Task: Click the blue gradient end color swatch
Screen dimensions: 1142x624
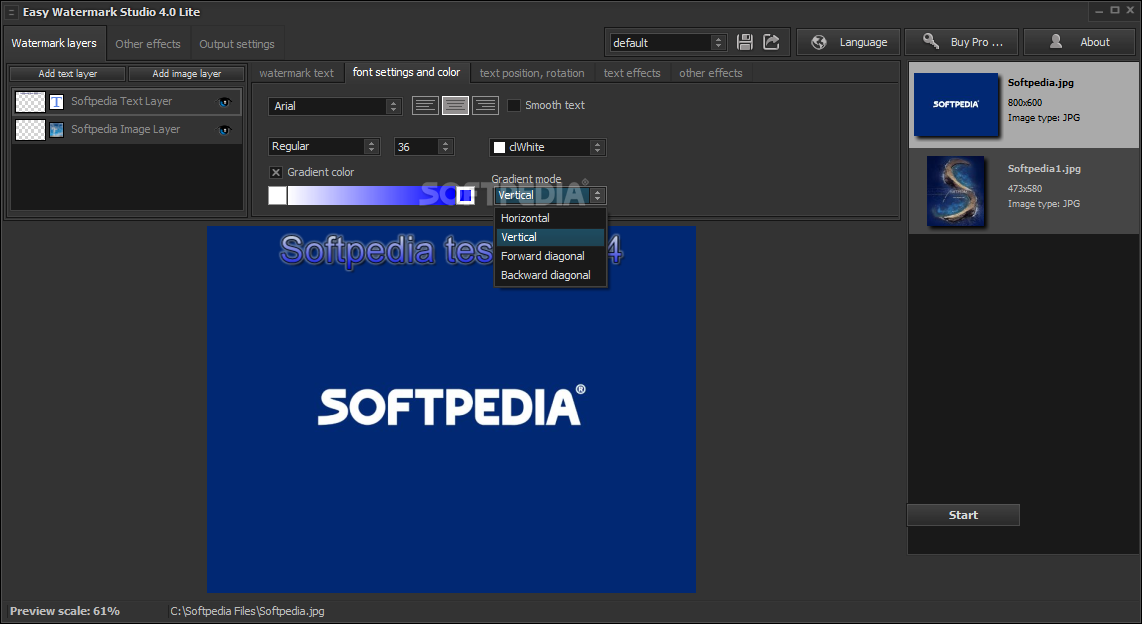Action: (465, 195)
